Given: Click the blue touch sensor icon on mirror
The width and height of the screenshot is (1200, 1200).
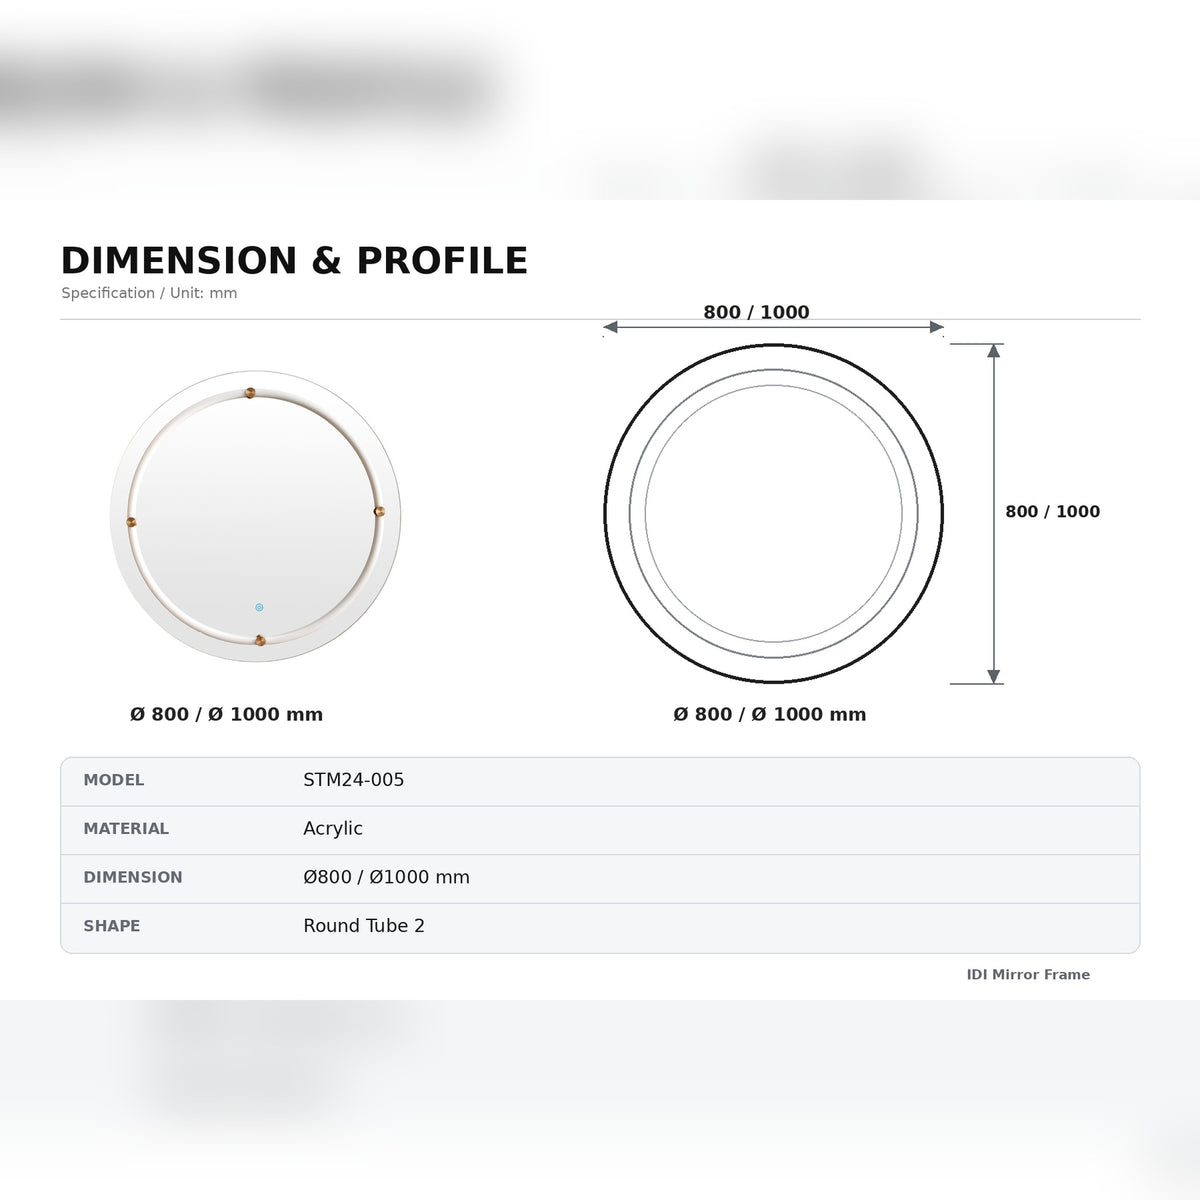Looking at the screenshot, I should point(259,607).
